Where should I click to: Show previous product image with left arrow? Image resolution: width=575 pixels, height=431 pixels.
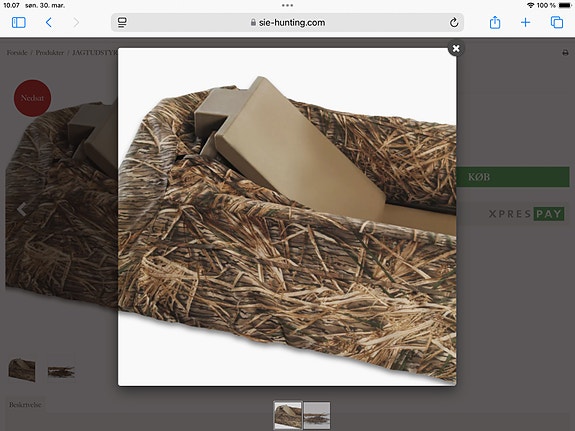(x=22, y=209)
